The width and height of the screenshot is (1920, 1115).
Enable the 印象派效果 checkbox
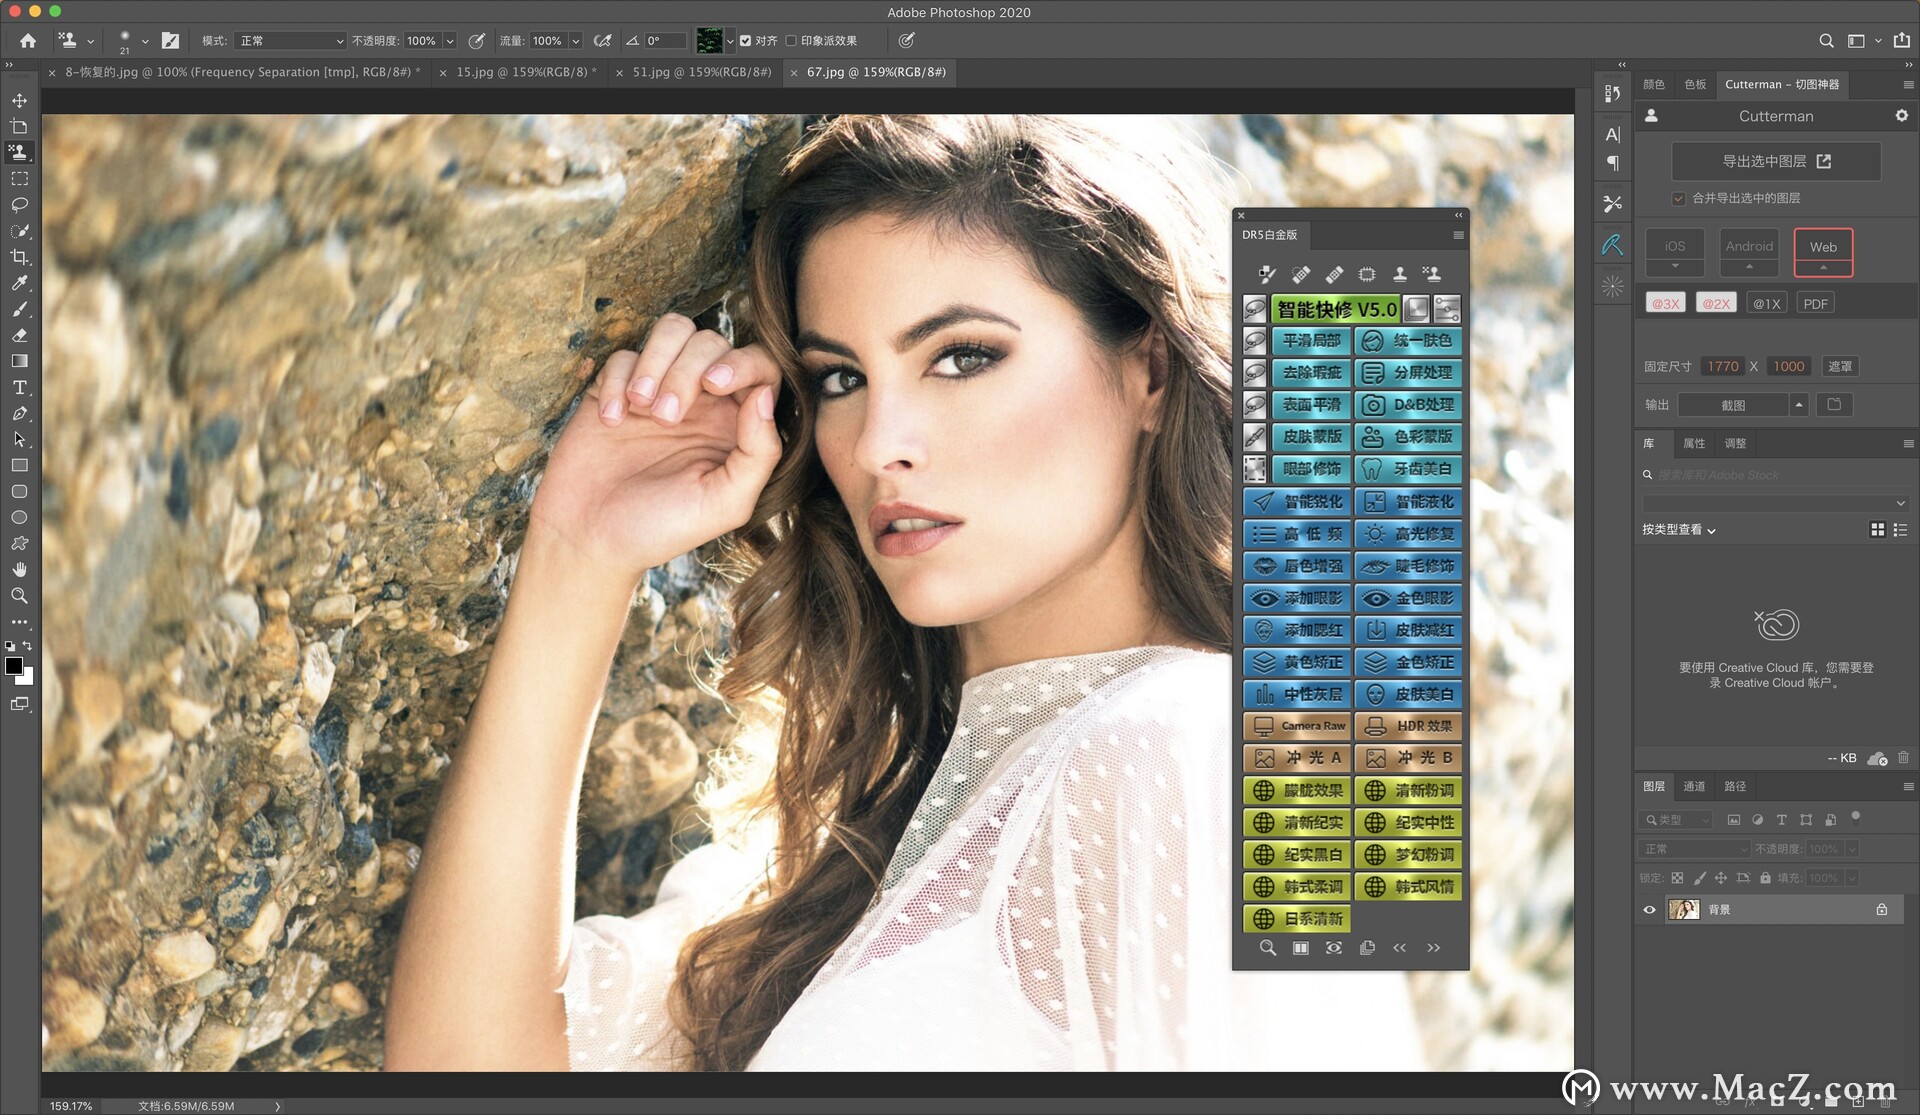tap(791, 41)
